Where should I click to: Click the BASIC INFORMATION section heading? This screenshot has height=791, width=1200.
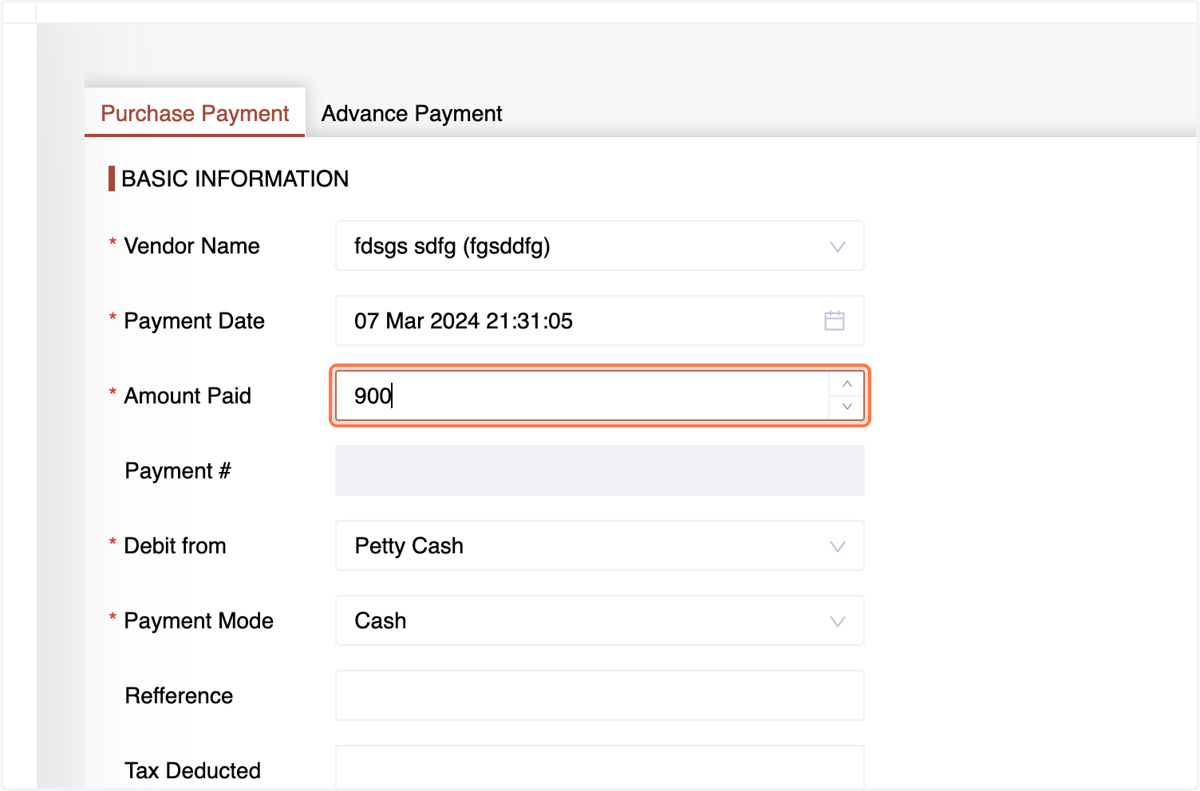[x=235, y=179]
